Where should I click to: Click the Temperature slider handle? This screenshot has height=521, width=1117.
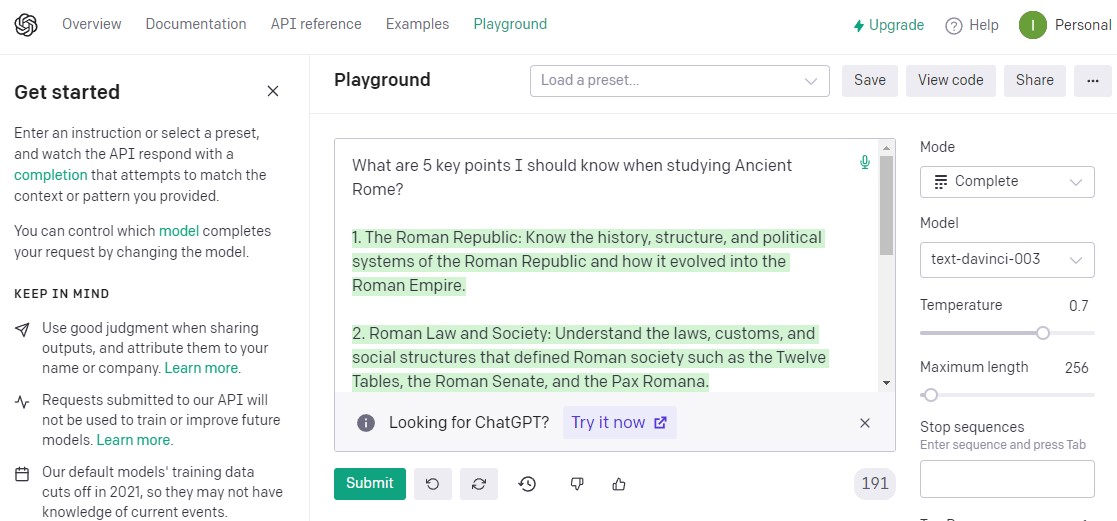tap(1043, 333)
